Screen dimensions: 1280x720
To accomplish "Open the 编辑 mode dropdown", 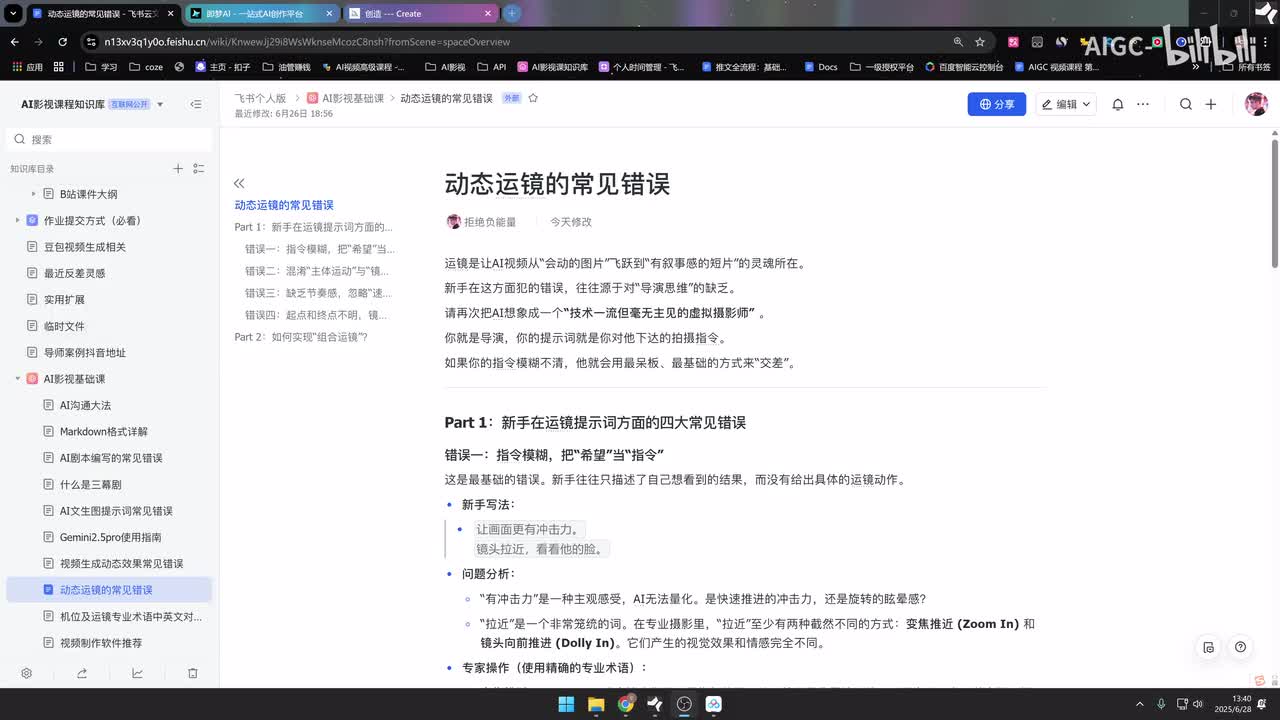I will (x=1066, y=104).
